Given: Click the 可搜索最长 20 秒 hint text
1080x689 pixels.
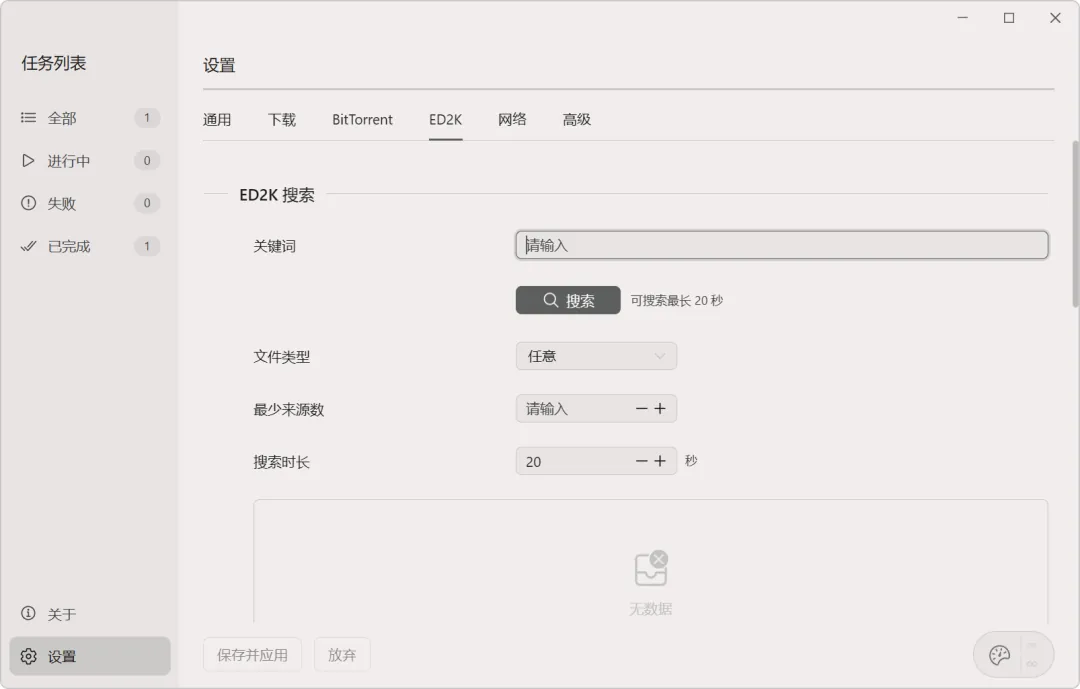Looking at the screenshot, I should pyautogui.click(x=676, y=300).
